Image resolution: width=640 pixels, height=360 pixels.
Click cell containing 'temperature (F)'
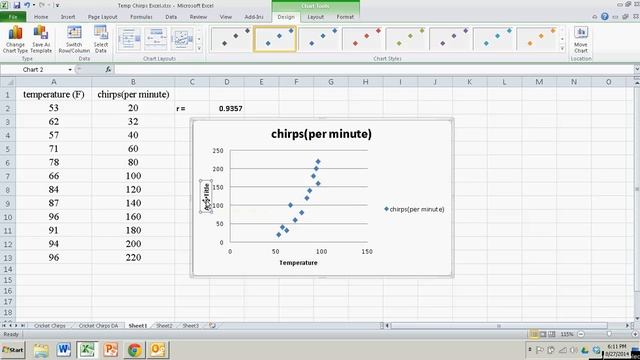click(53, 94)
